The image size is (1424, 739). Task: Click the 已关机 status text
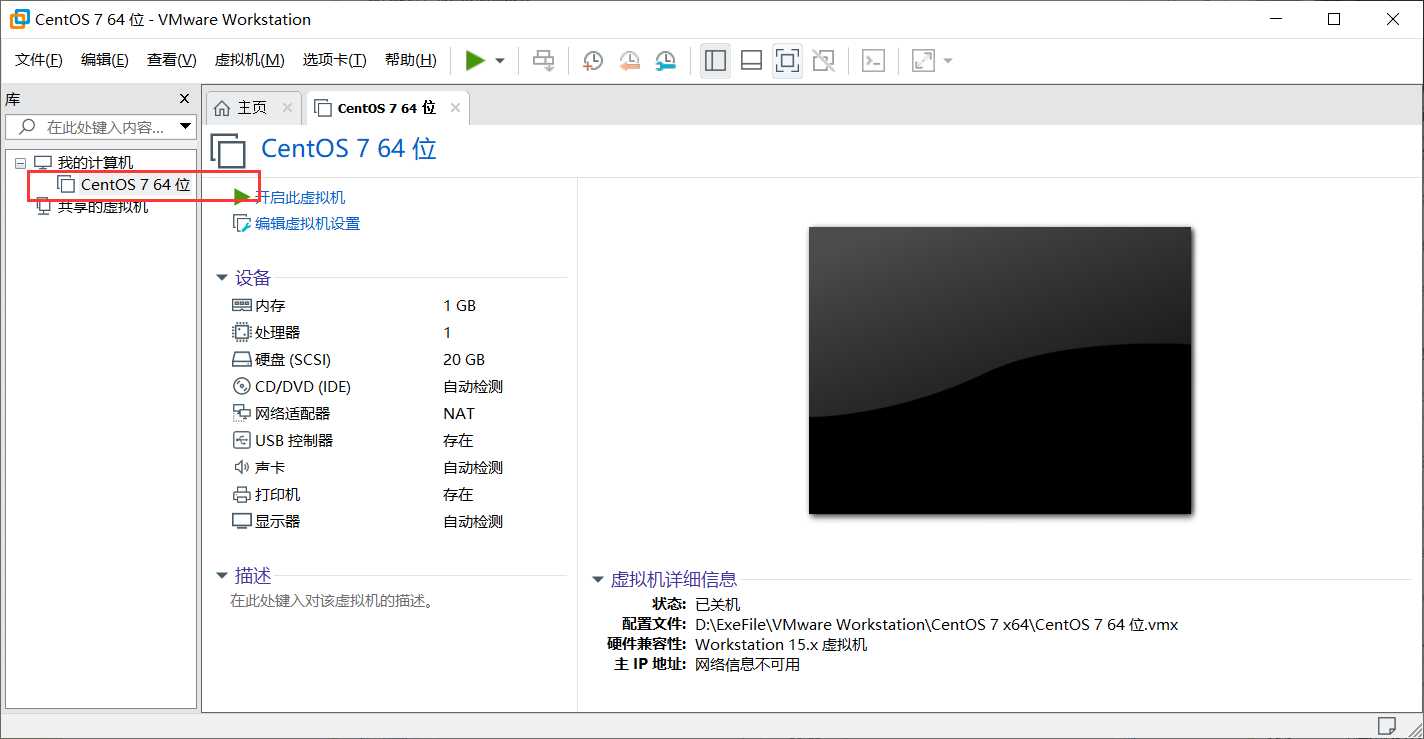click(718, 604)
